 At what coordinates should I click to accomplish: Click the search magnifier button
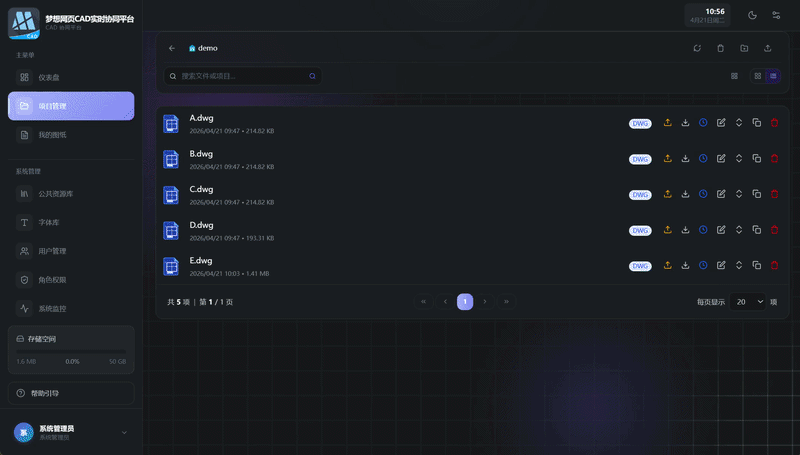[x=312, y=76]
